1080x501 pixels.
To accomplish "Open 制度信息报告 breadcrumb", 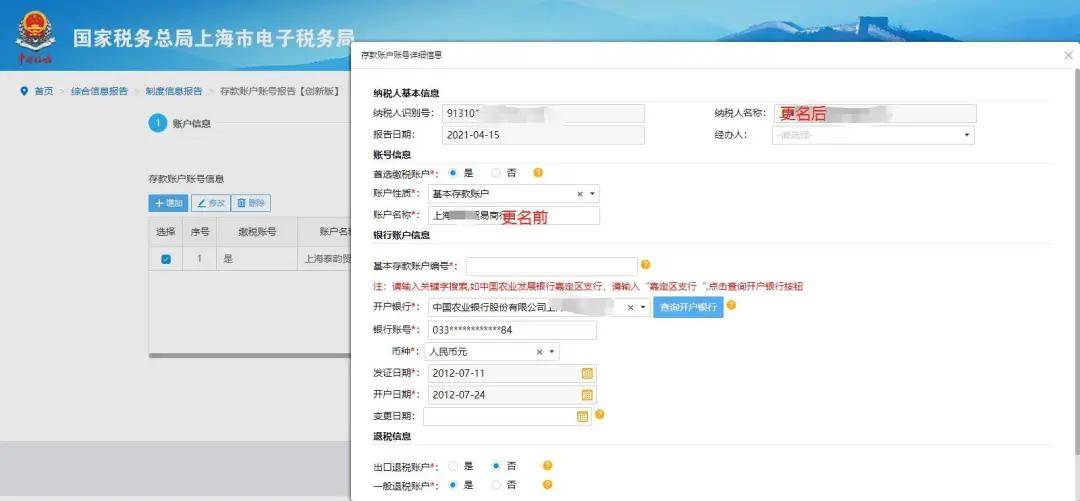I will pos(174,91).
